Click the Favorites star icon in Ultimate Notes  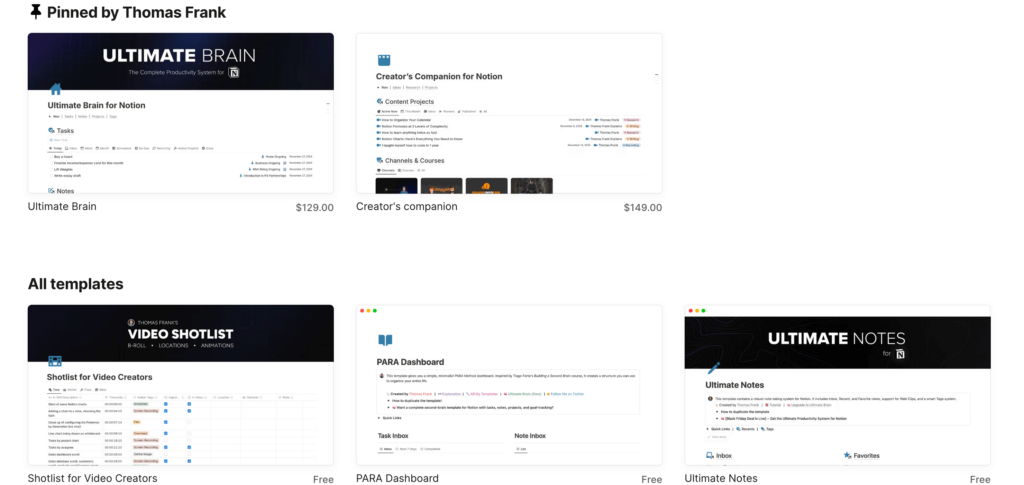[x=848, y=456]
